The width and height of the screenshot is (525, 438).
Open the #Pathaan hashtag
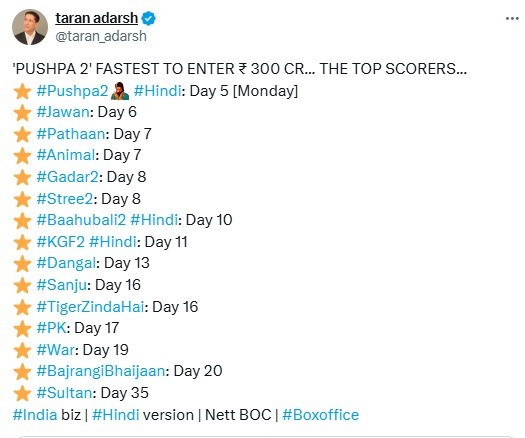(71, 134)
